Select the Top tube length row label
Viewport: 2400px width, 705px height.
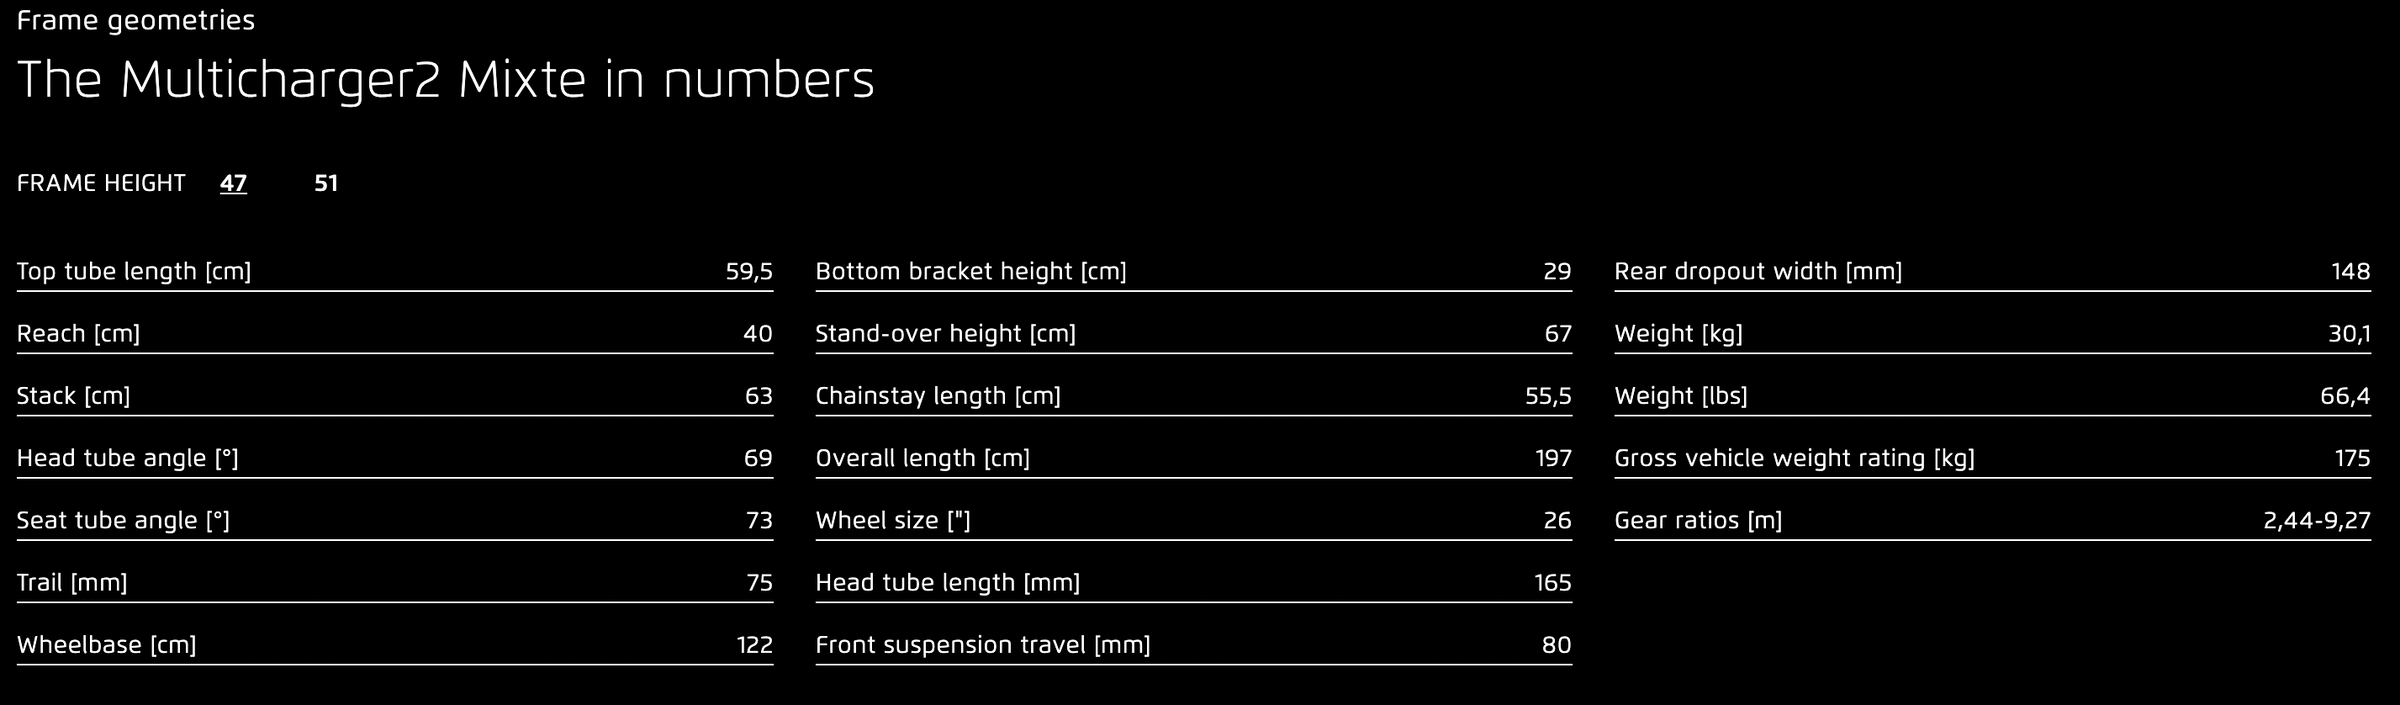coord(134,271)
